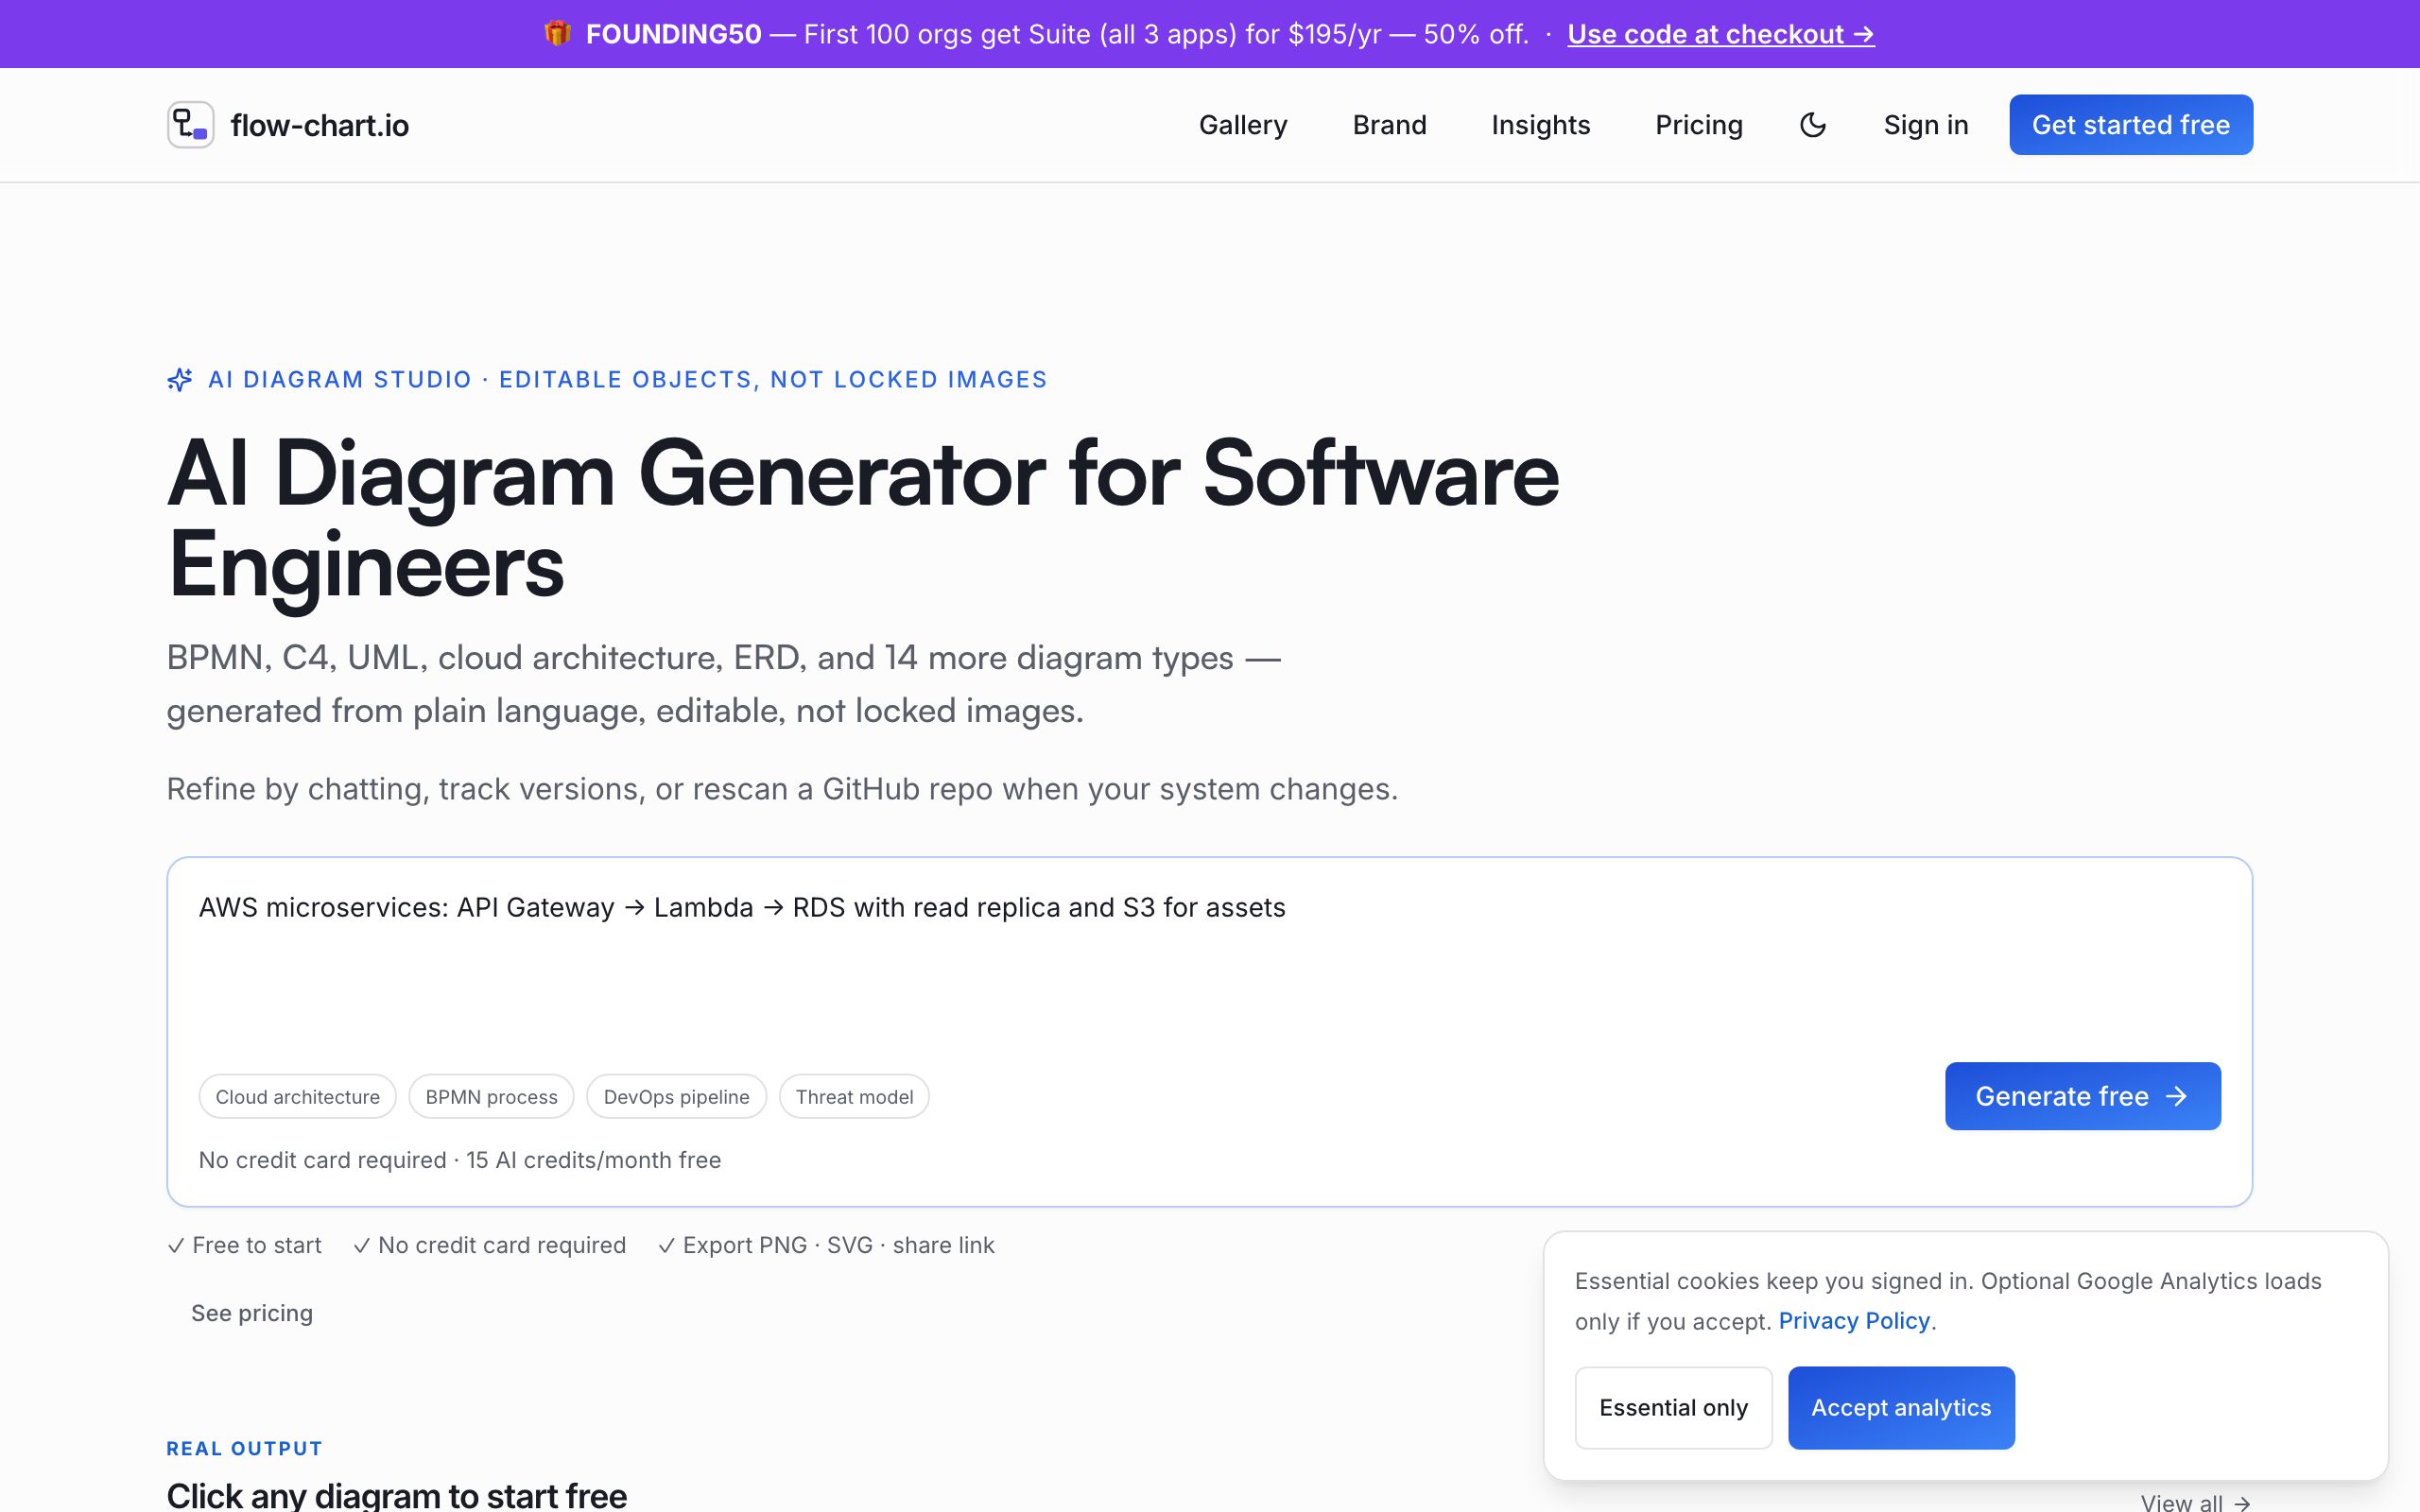Click the FOUNDING50 promo code text

point(673,34)
